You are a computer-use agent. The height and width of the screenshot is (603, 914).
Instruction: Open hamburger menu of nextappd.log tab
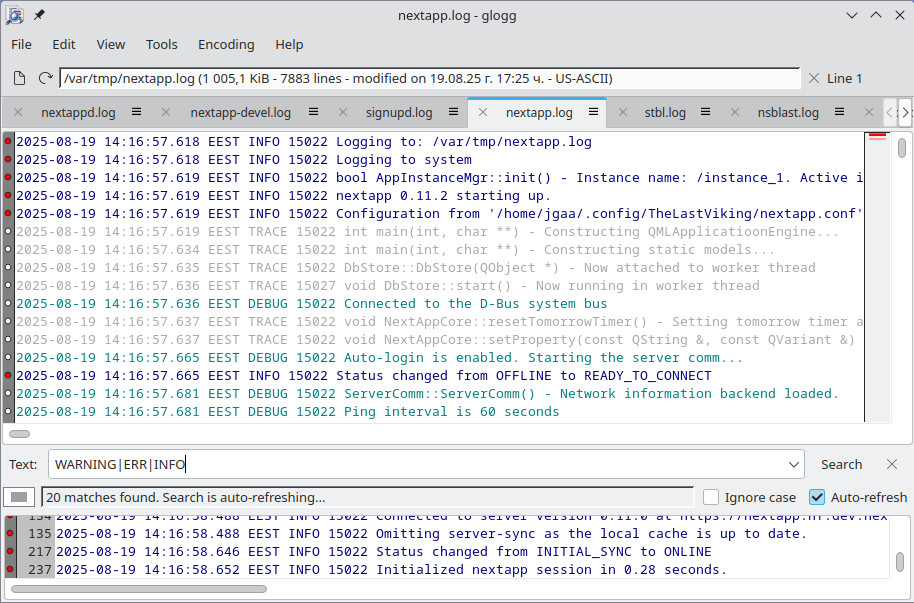pos(136,112)
